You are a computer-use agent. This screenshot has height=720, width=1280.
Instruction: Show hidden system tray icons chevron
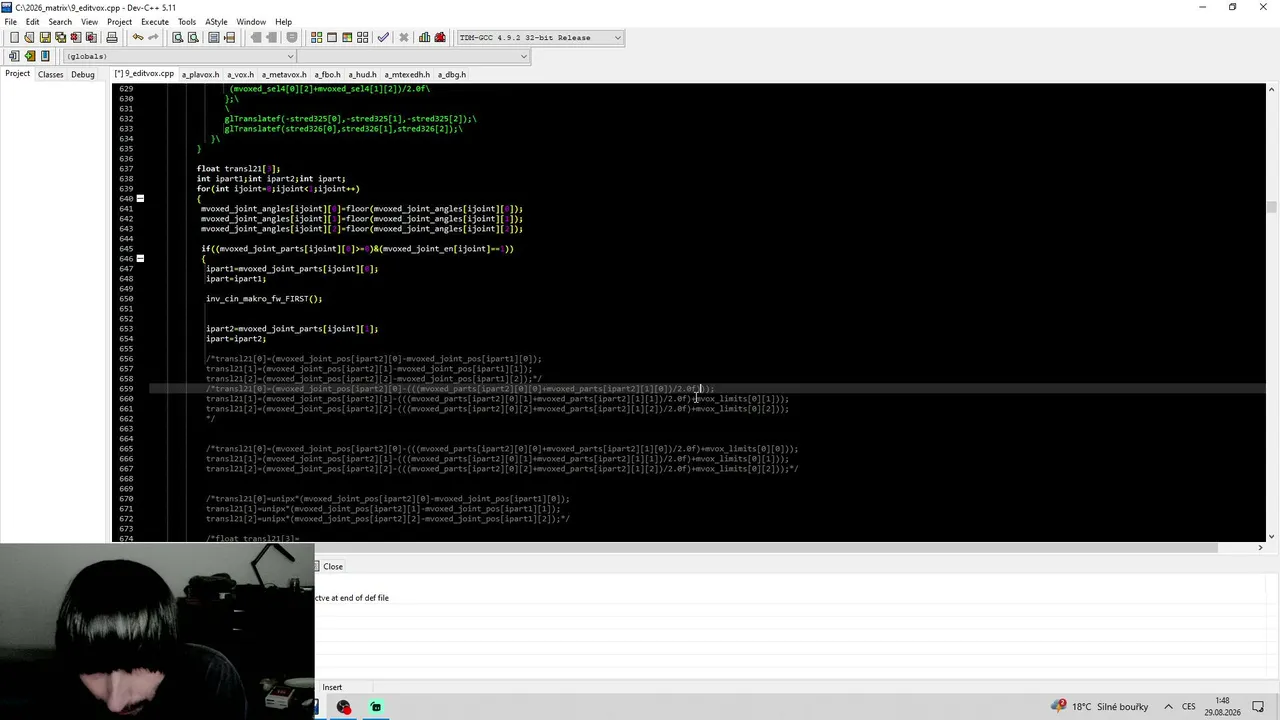pyautogui.click(x=1168, y=707)
